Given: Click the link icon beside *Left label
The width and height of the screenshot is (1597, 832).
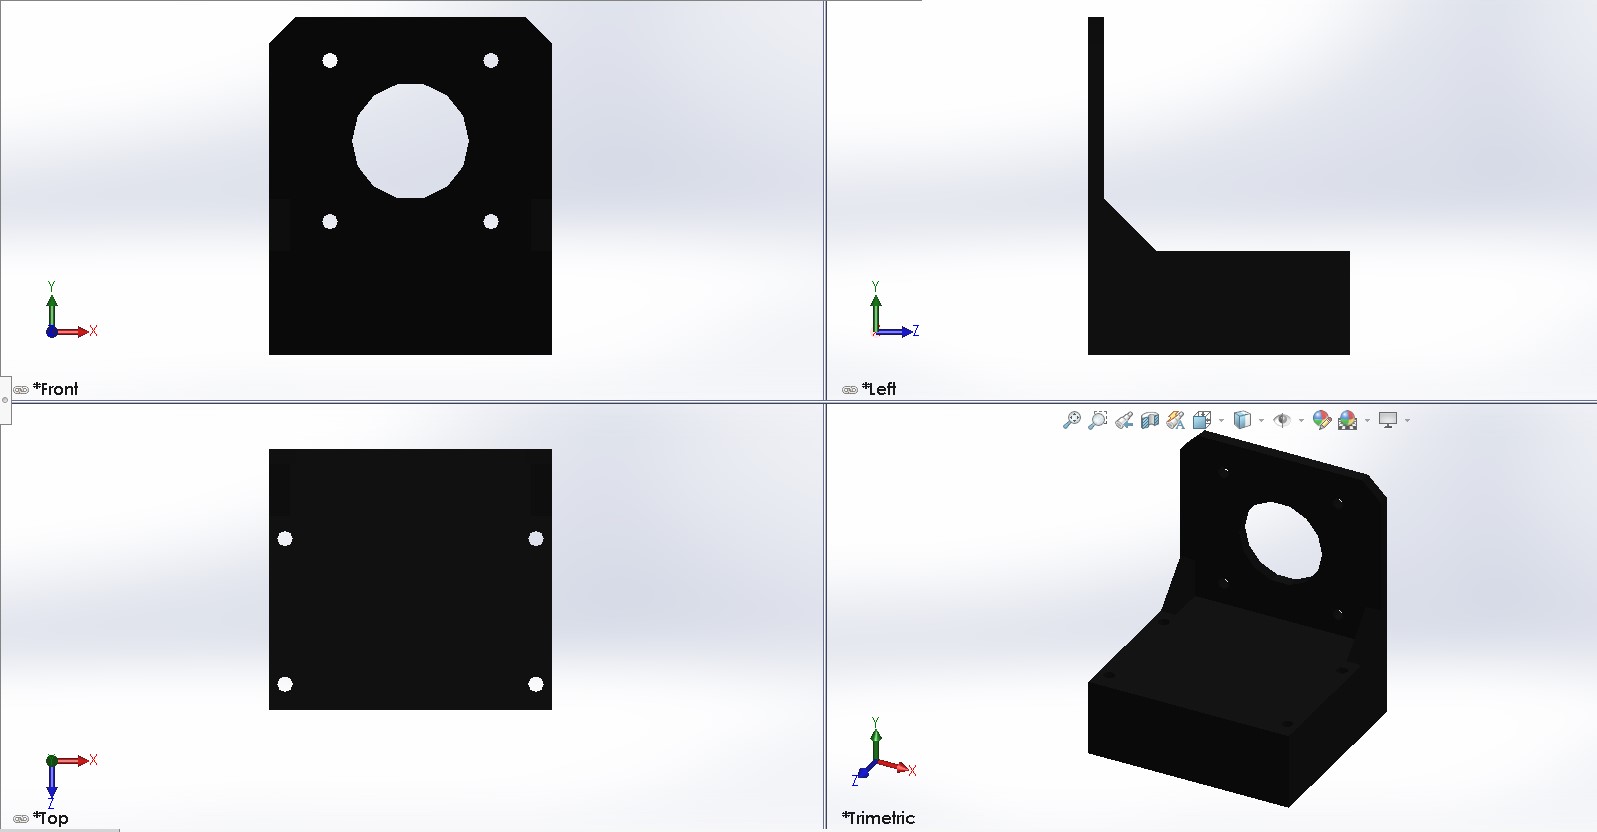Looking at the screenshot, I should click(x=850, y=390).
